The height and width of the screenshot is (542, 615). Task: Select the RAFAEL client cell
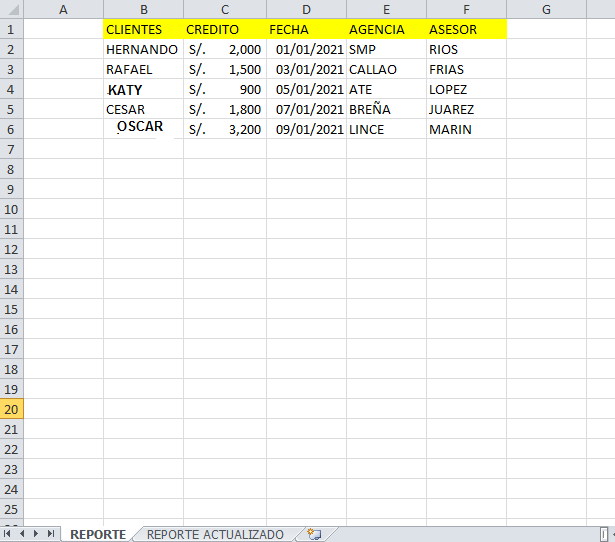pos(144,69)
